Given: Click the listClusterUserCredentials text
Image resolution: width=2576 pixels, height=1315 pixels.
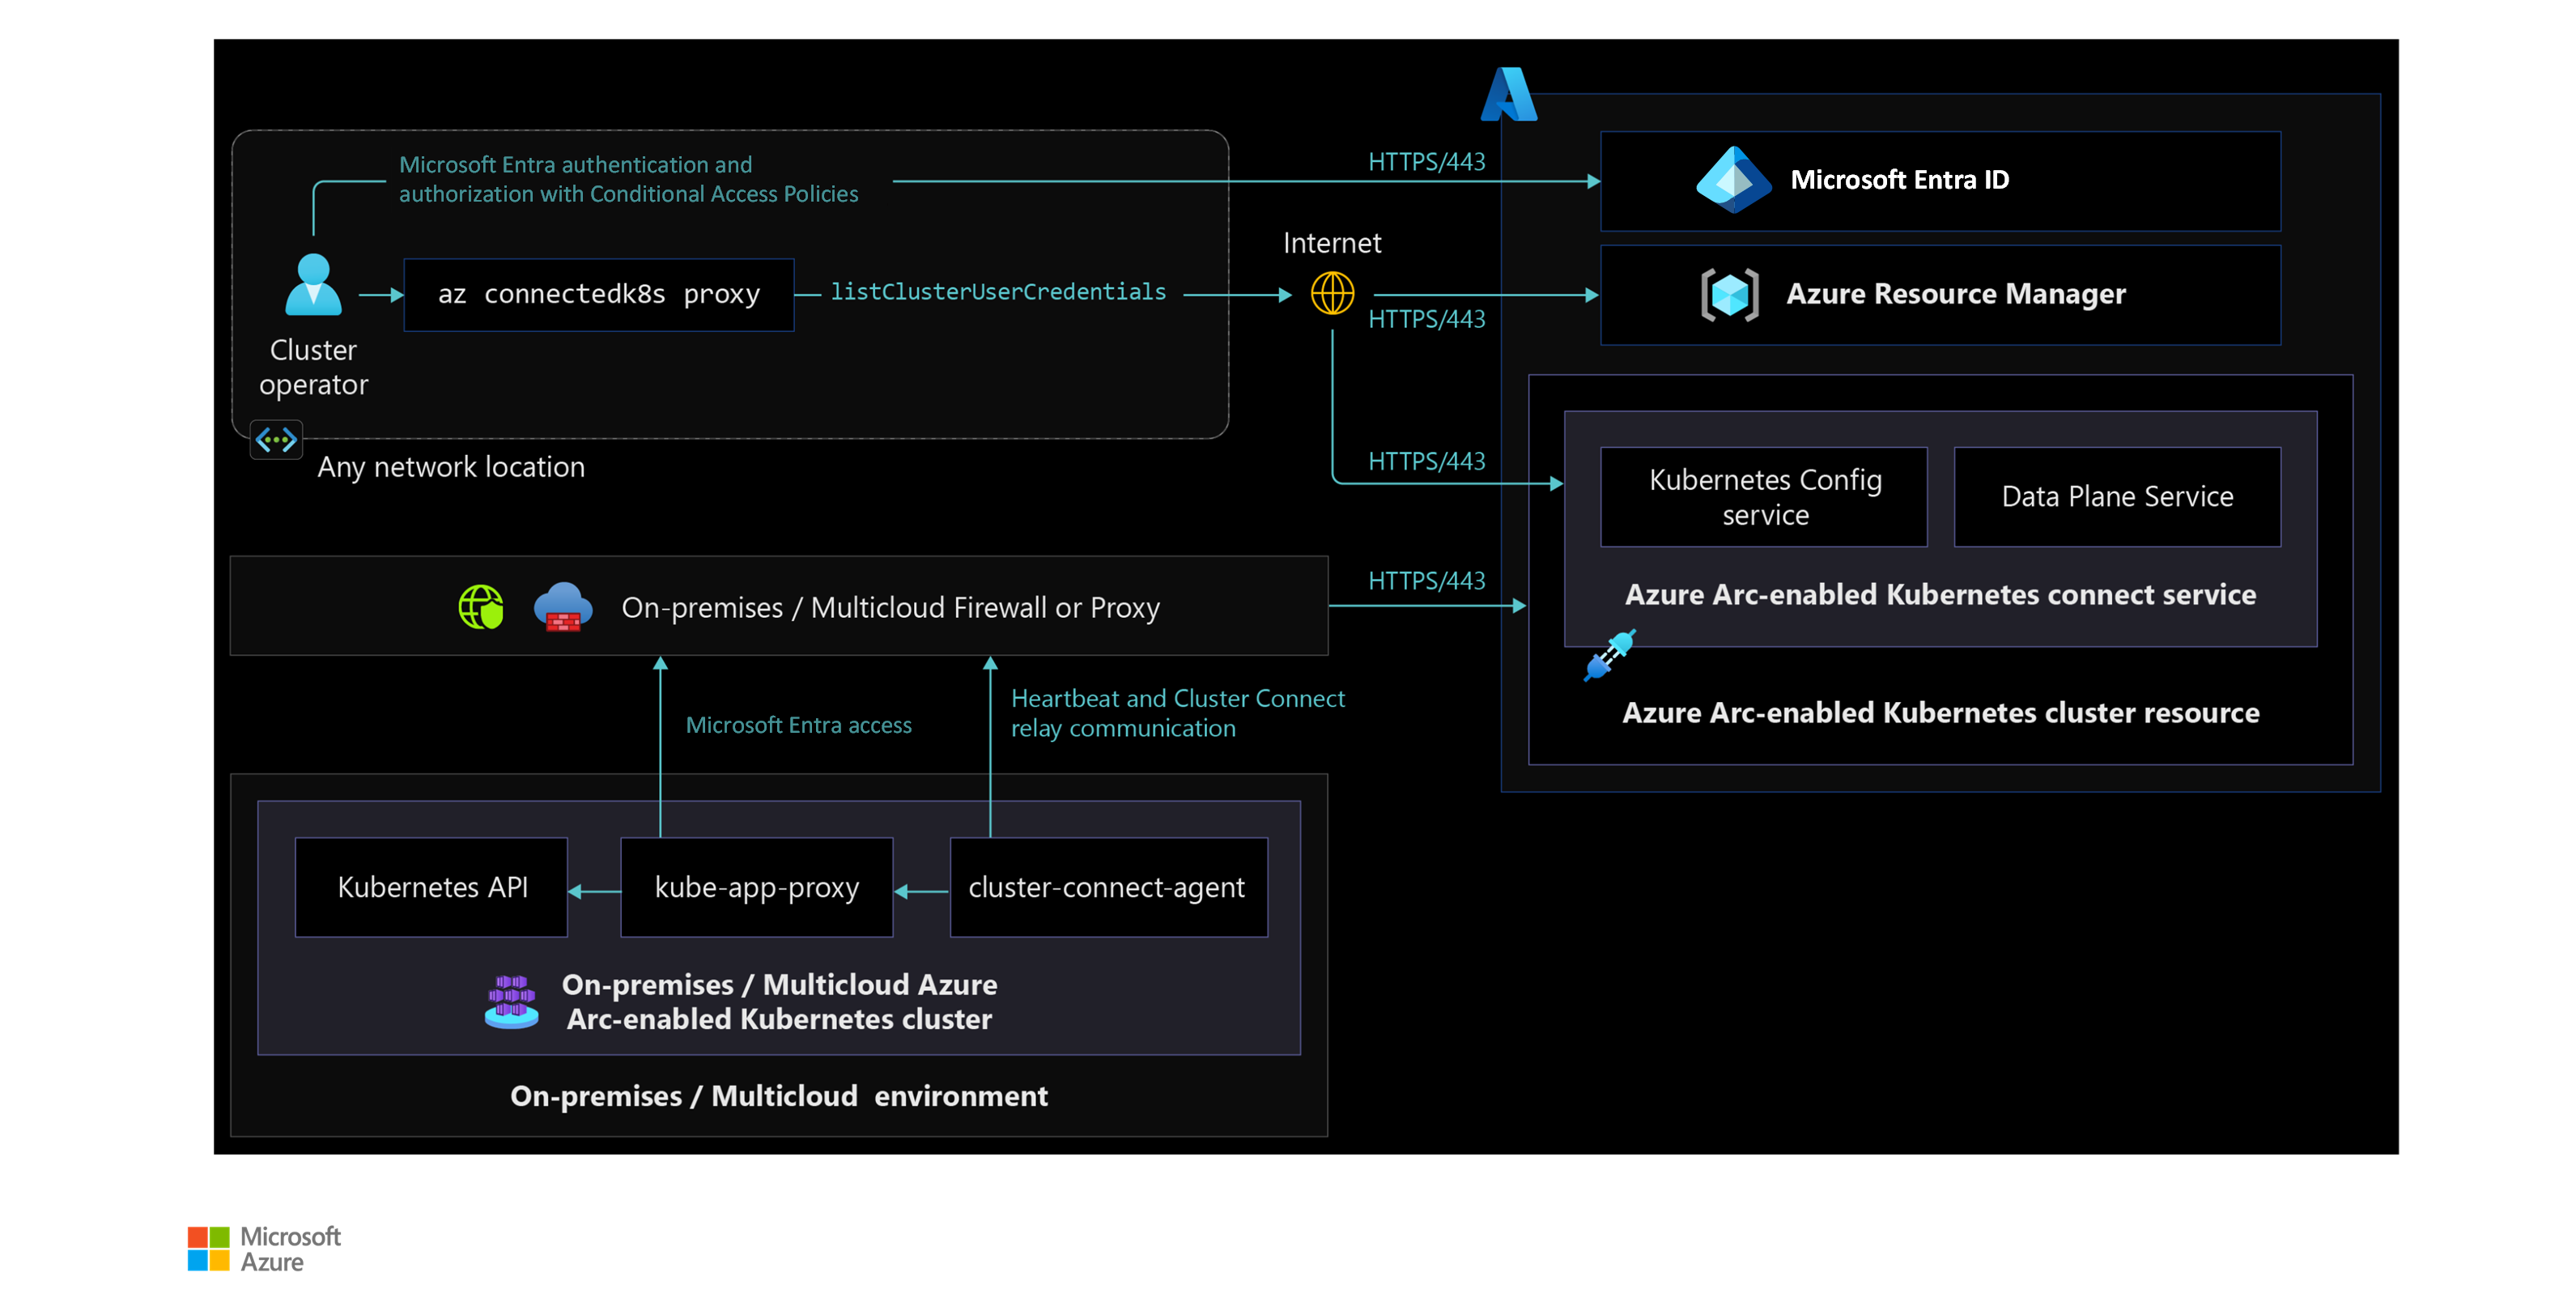Looking at the screenshot, I should (998, 292).
